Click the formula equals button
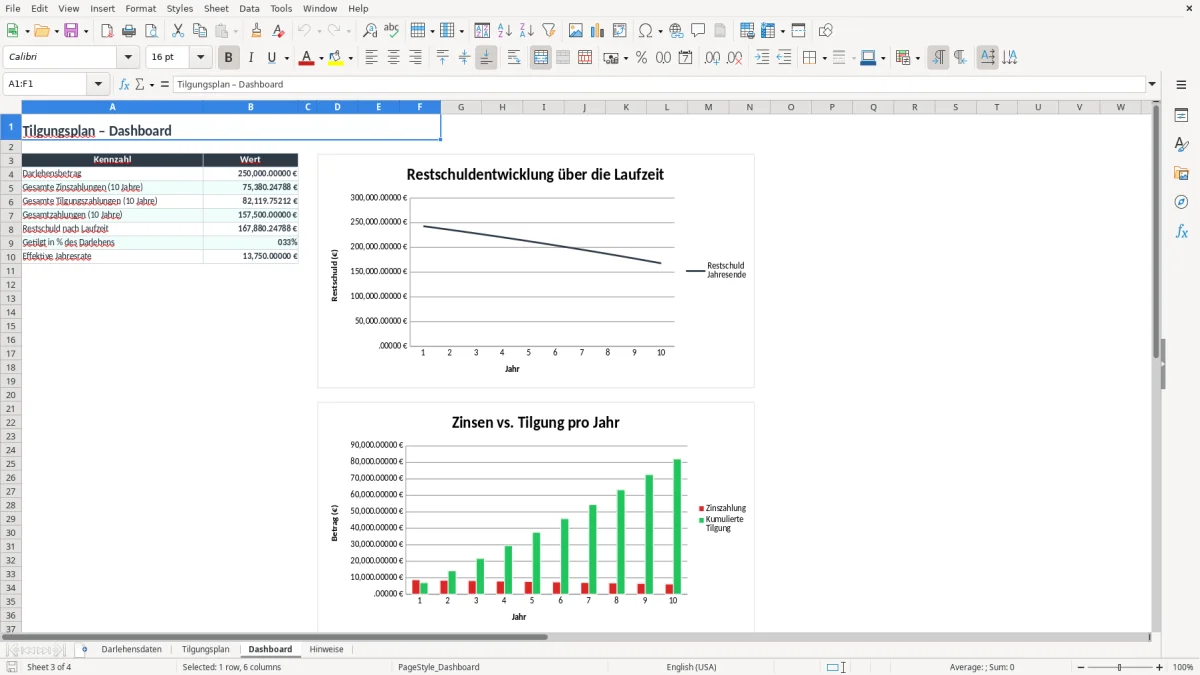 (x=165, y=85)
